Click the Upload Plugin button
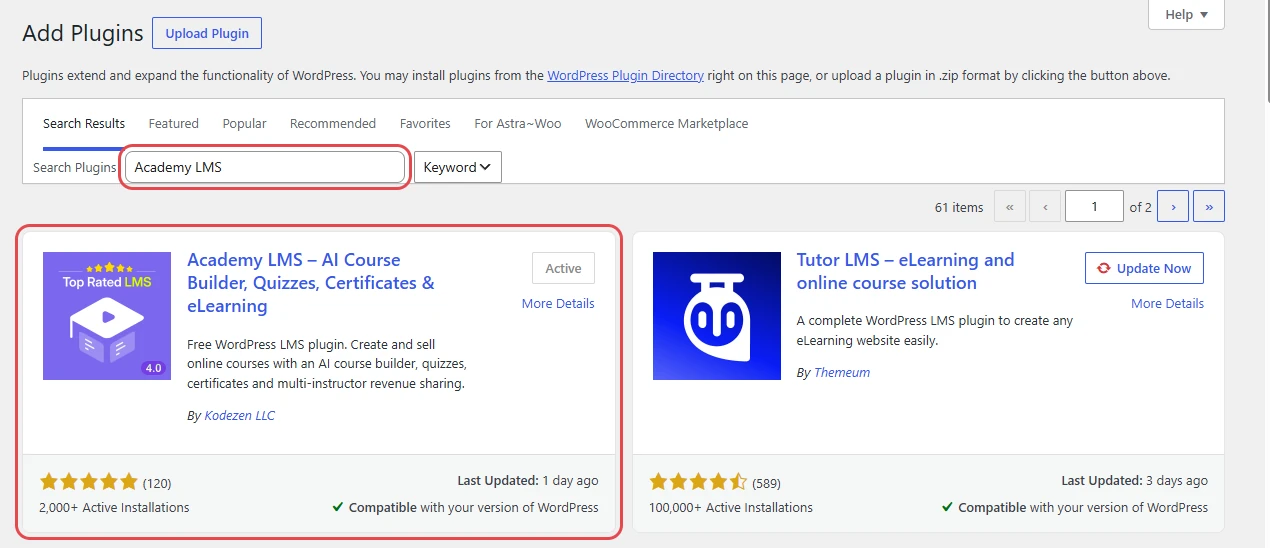This screenshot has width=1270, height=548. click(x=207, y=33)
